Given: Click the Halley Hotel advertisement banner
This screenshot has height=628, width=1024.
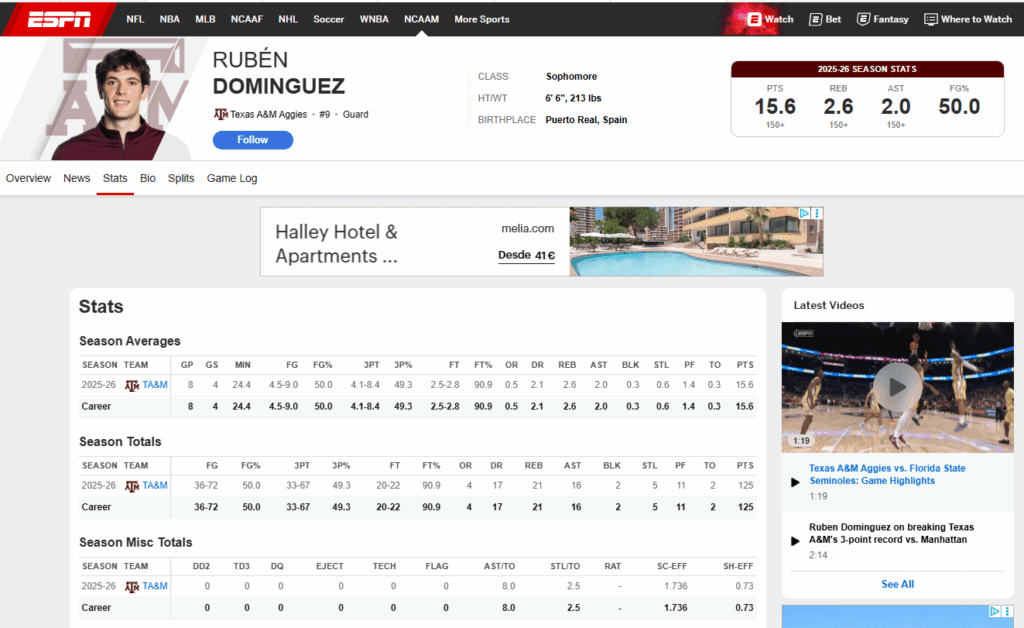Looking at the screenshot, I should coord(541,242).
